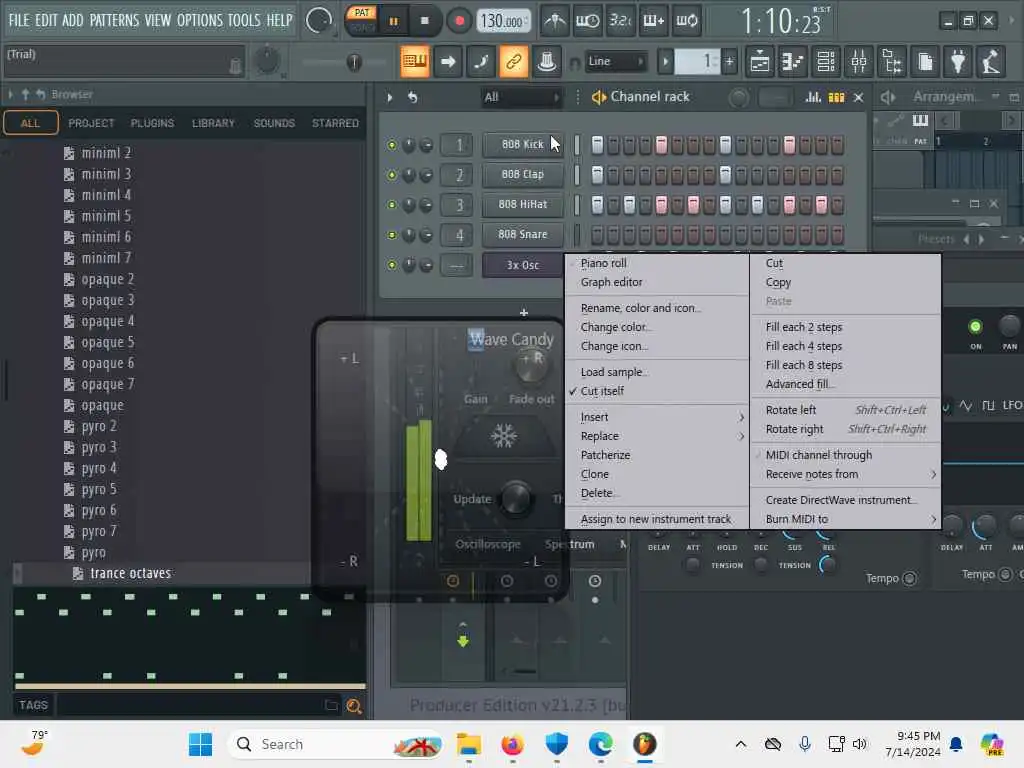1024x768 pixels.
Task: Click the plugin plug icon in toolbar
Action: pyautogui.click(x=958, y=61)
